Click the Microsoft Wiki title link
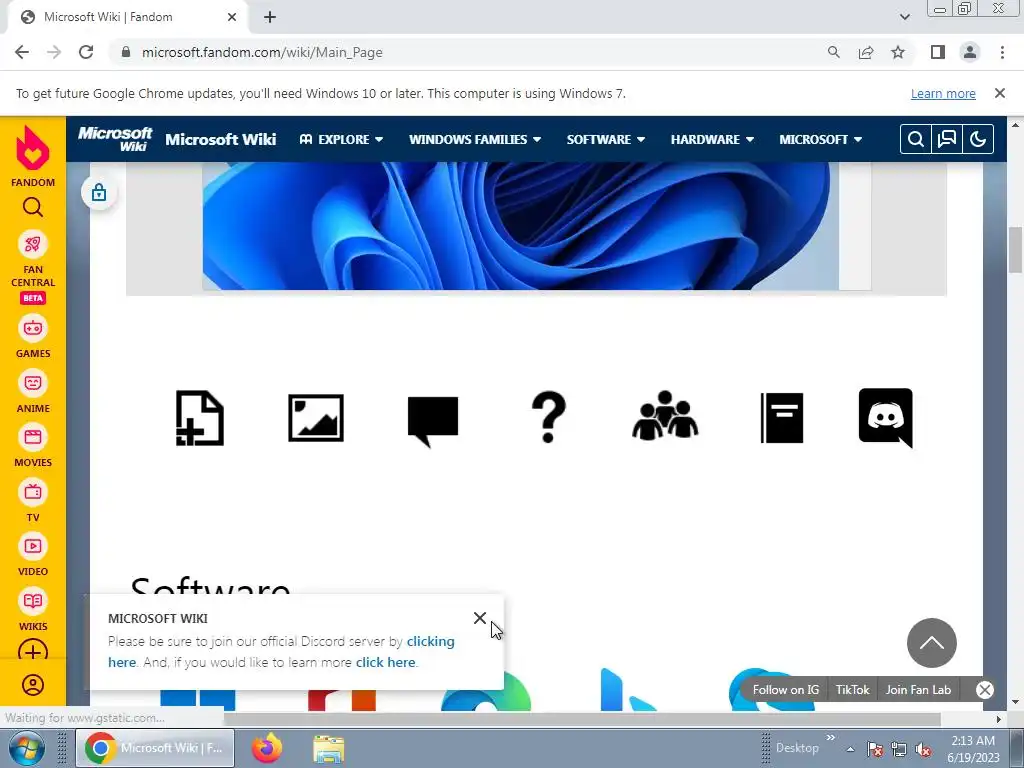The image size is (1024, 768). point(221,139)
